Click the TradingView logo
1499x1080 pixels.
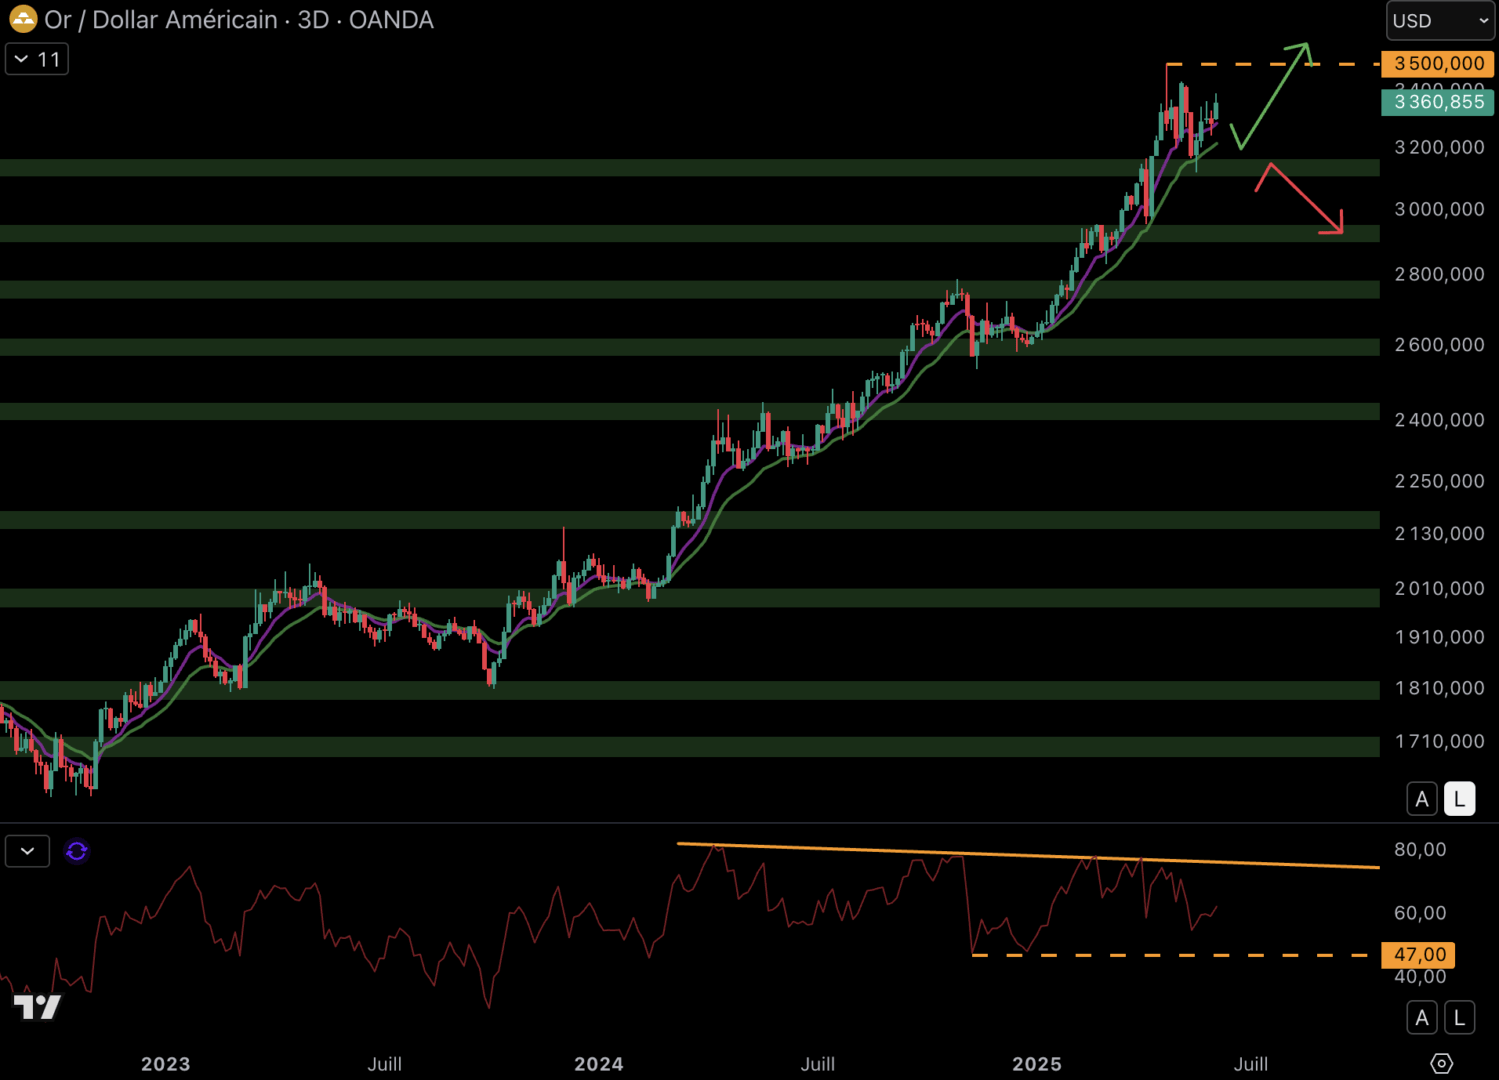(x=37, y=1006)
